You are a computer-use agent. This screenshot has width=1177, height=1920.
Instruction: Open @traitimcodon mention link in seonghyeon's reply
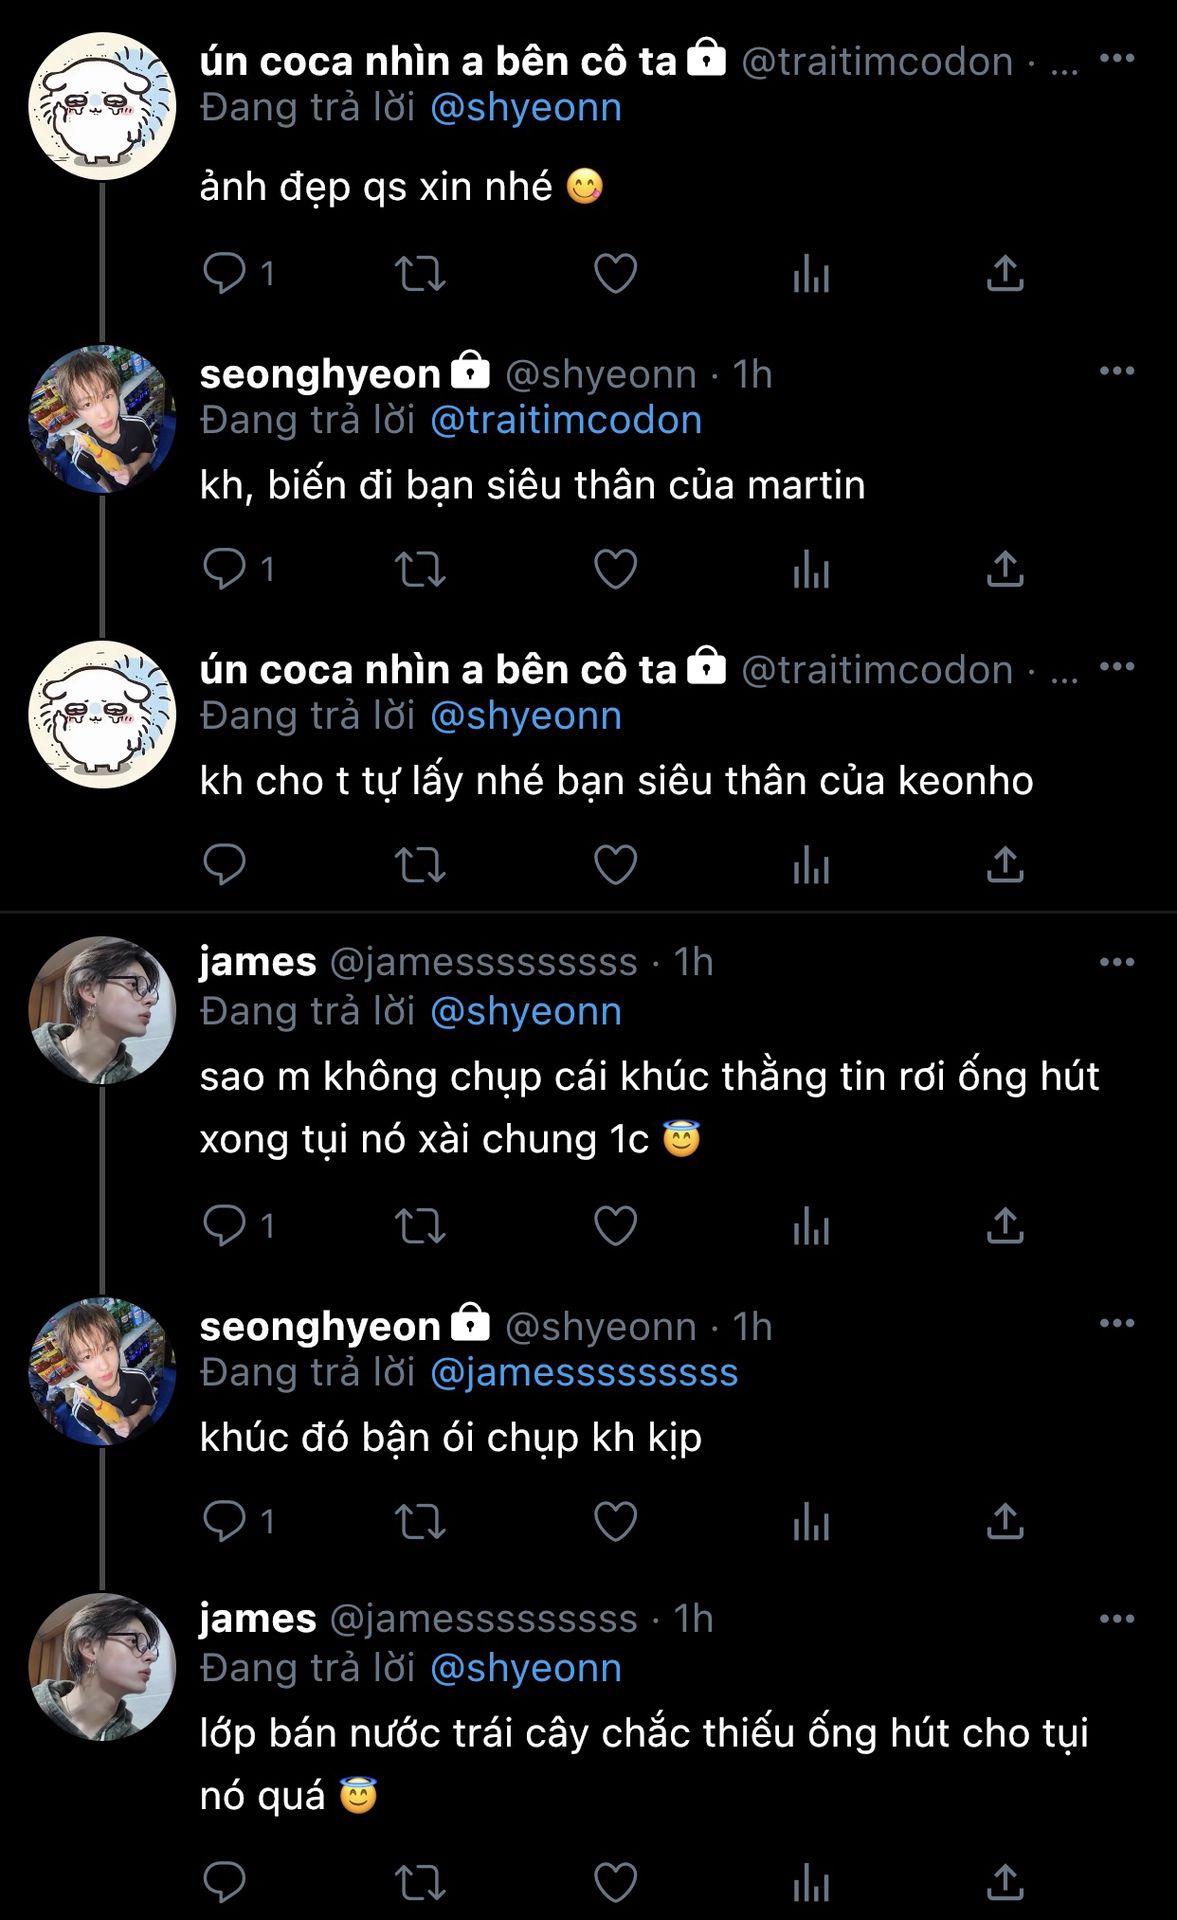[566, 421]
